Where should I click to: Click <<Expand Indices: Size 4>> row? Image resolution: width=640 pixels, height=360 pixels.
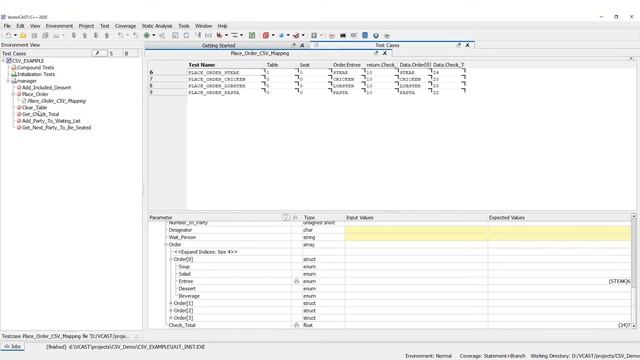click(x=206, y=252)
